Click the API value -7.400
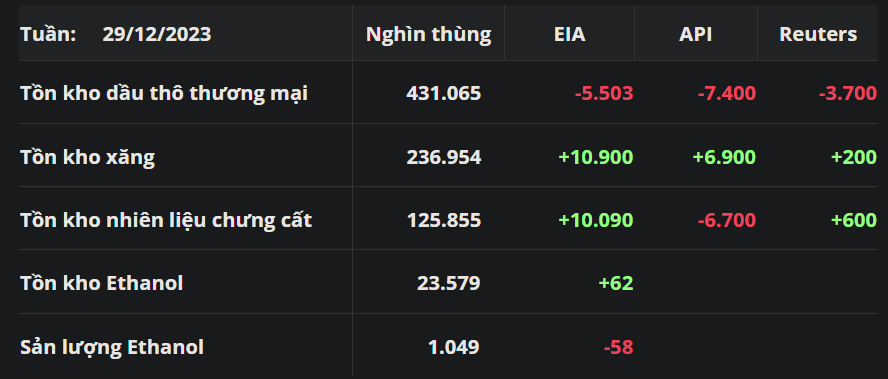This screenshot has width=888, height=379. [727, 93]
